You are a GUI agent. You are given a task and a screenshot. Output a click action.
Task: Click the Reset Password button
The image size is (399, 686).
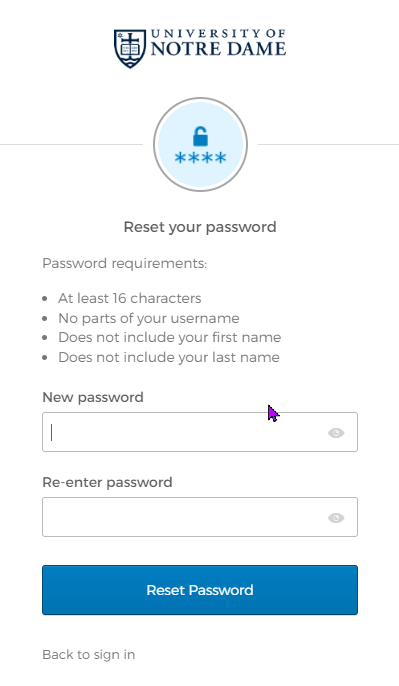click(x=200, y=590)
